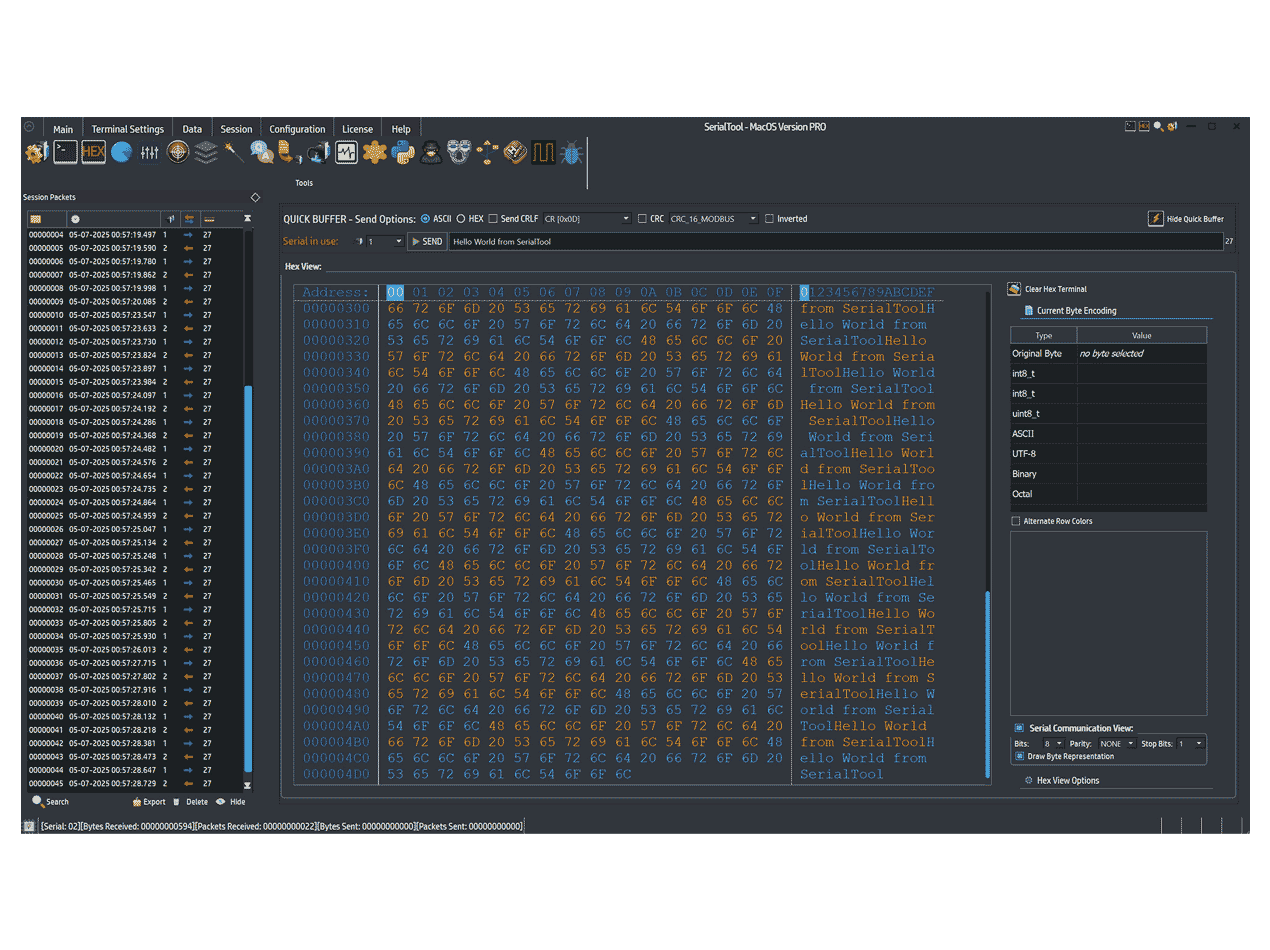The image size is (1270, 950).
Task: Select the ASCII send option
Action: click(436, 218)
